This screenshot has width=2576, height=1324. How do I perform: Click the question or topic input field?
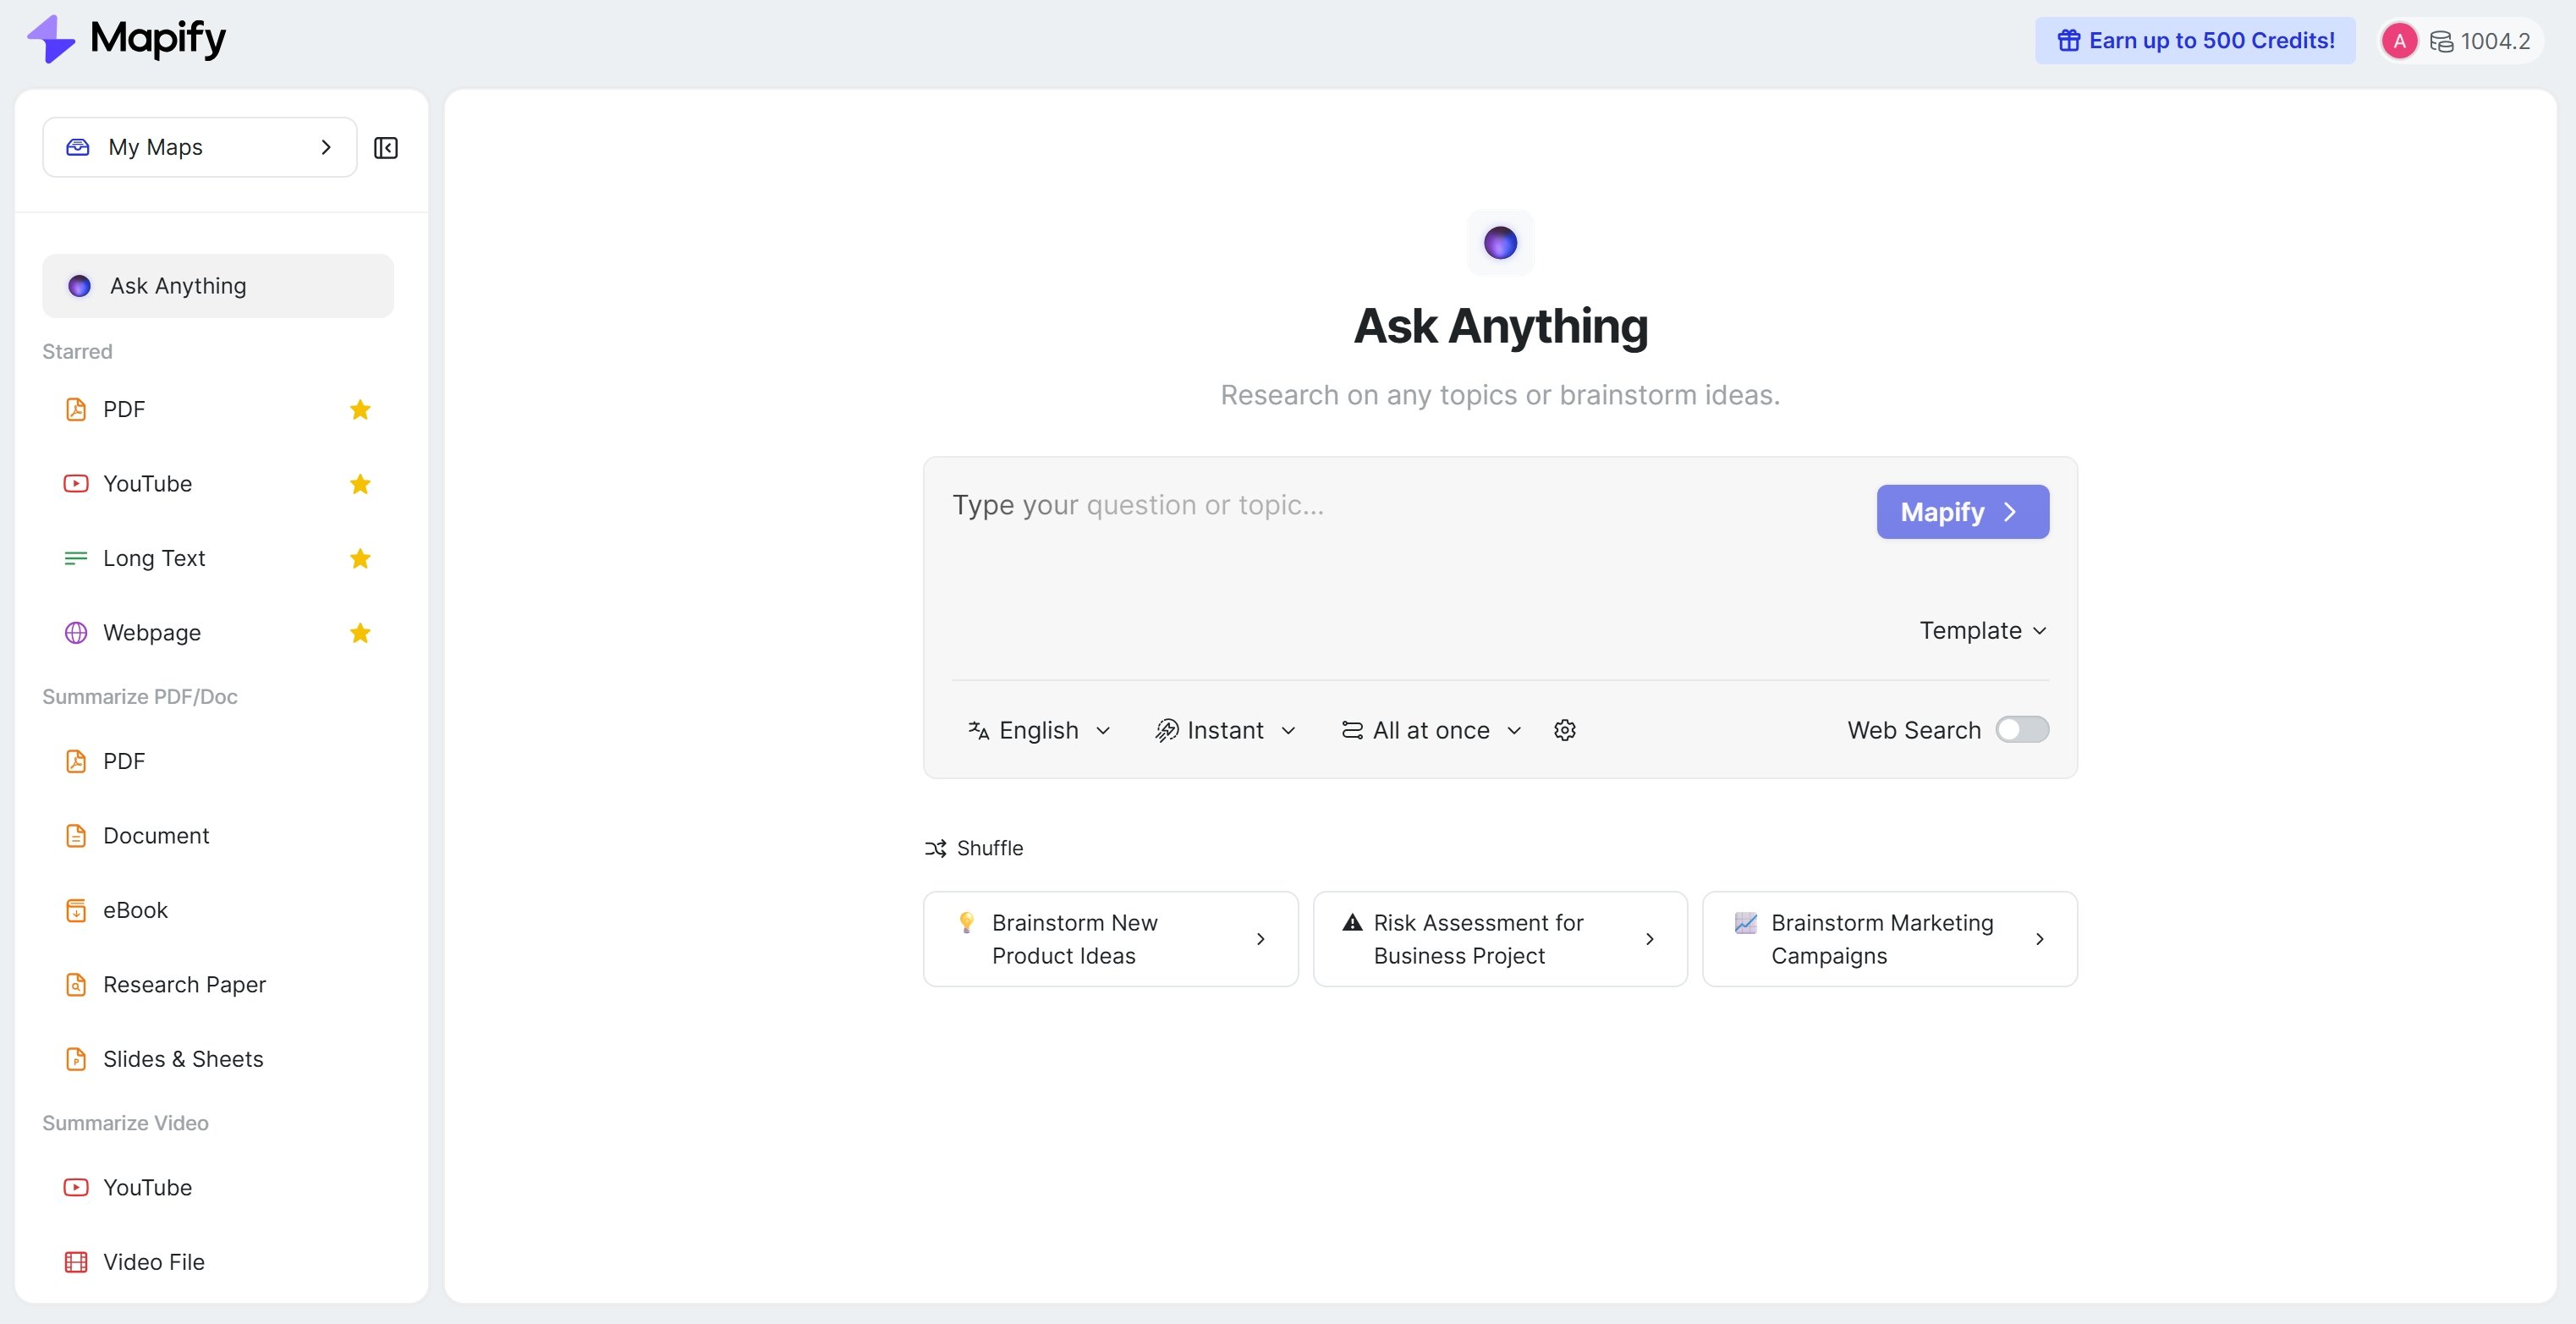[x=1400, y=560]
